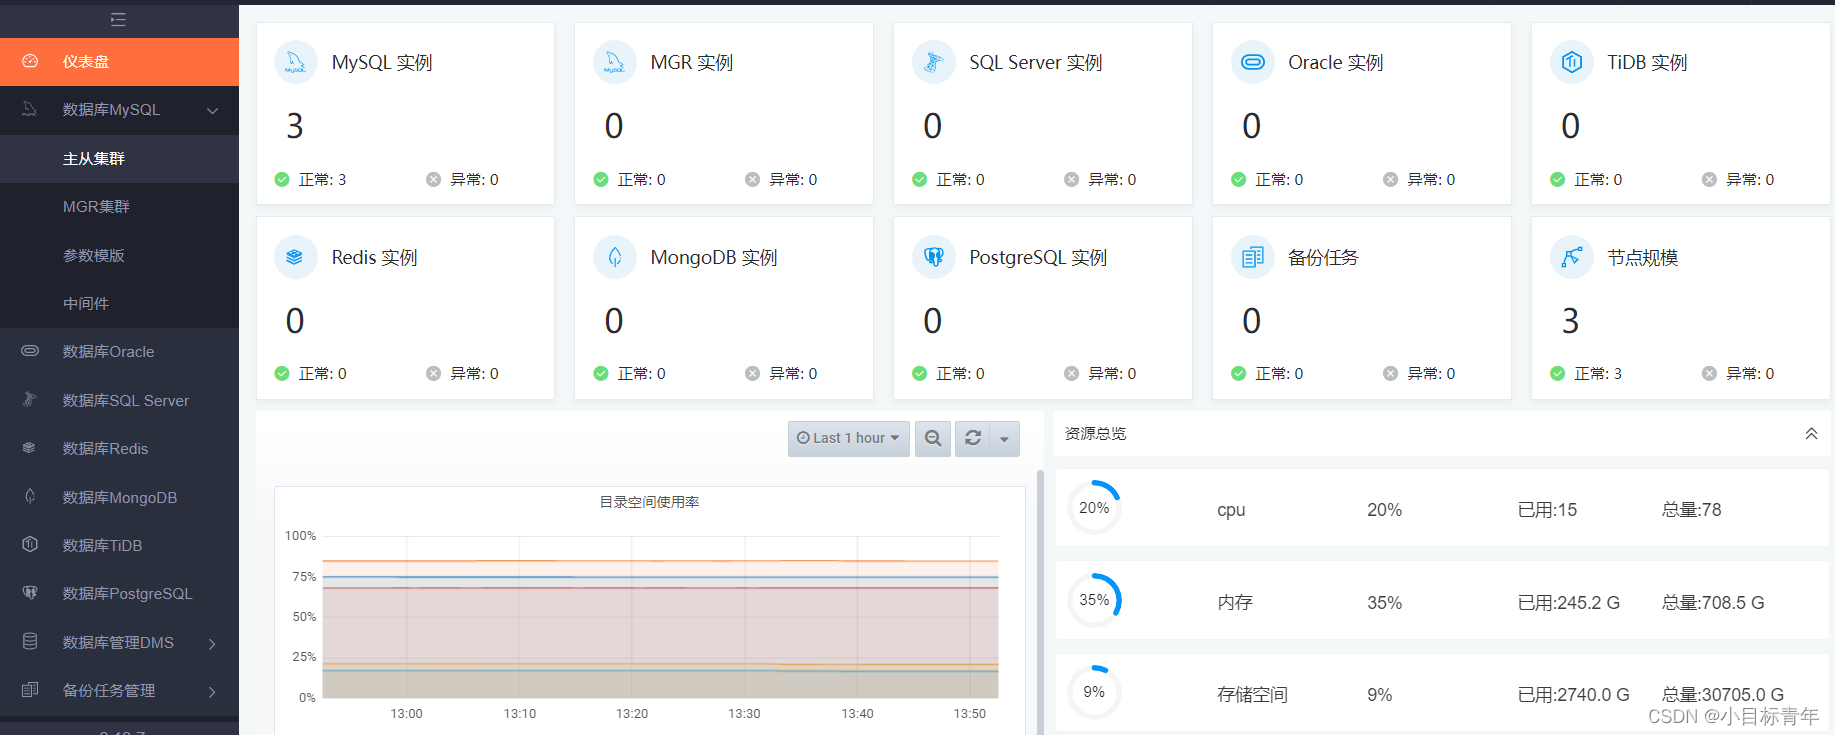
Task: Open the Last 1 hour time range dropdown
Action: coord(848,438)
